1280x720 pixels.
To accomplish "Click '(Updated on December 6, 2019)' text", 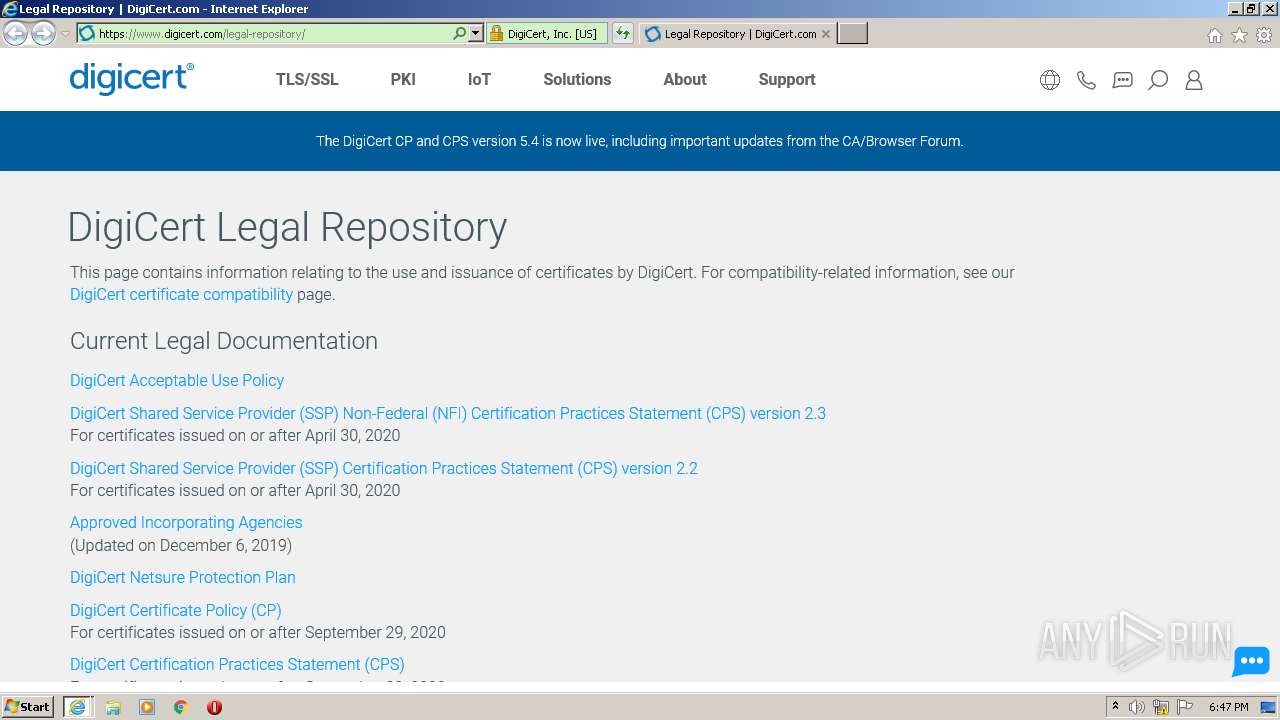I will pos(181,545).
